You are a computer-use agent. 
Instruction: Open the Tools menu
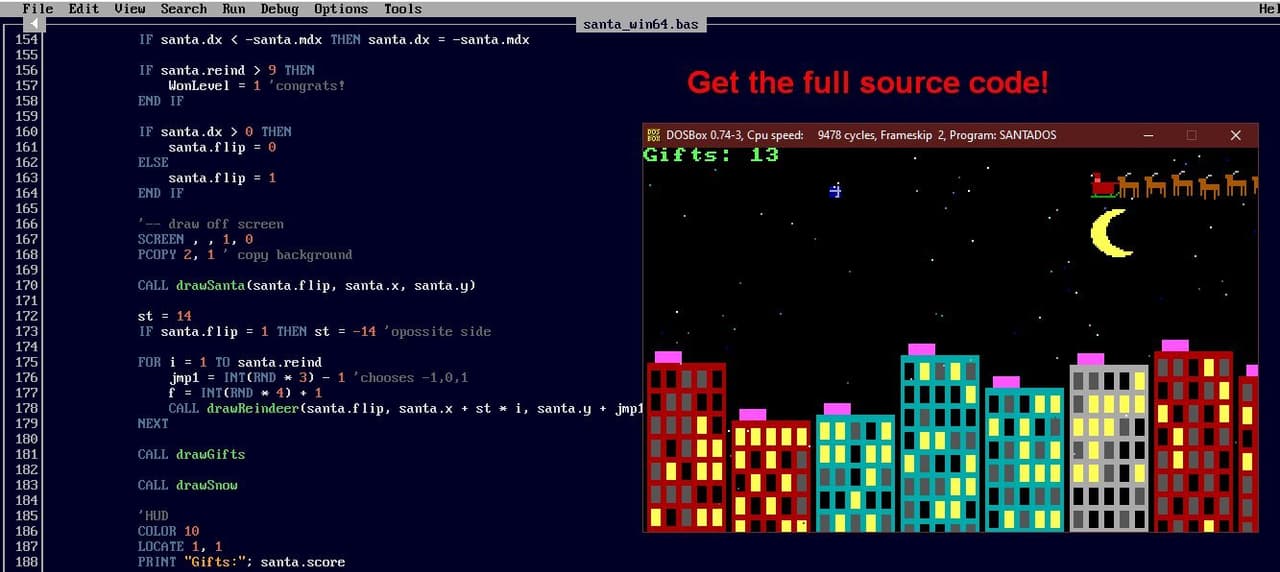(403, 9)
